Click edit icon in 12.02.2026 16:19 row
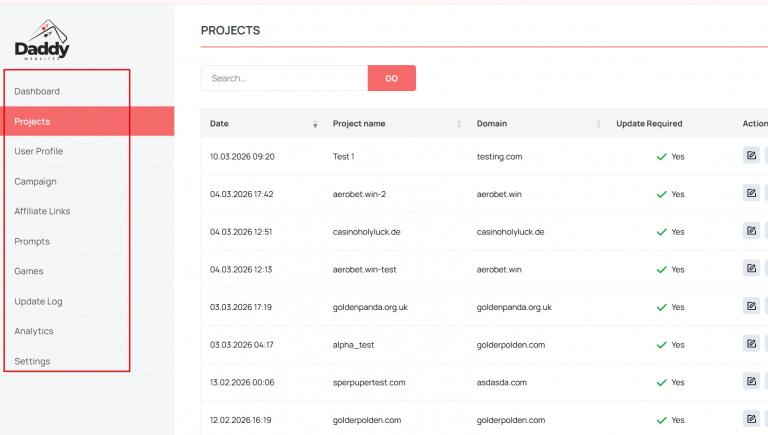 pos(751,419)
